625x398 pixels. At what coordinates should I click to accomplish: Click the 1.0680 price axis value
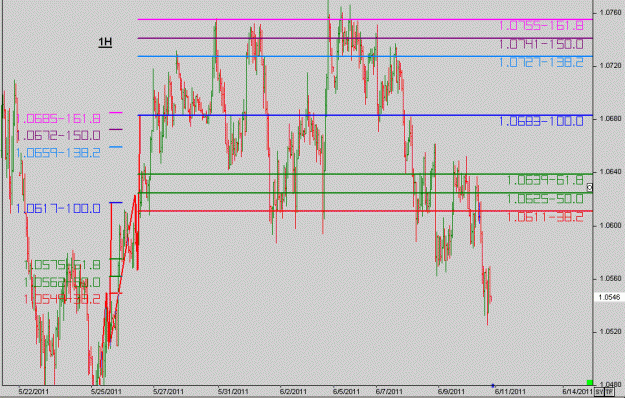coord(610,119)
